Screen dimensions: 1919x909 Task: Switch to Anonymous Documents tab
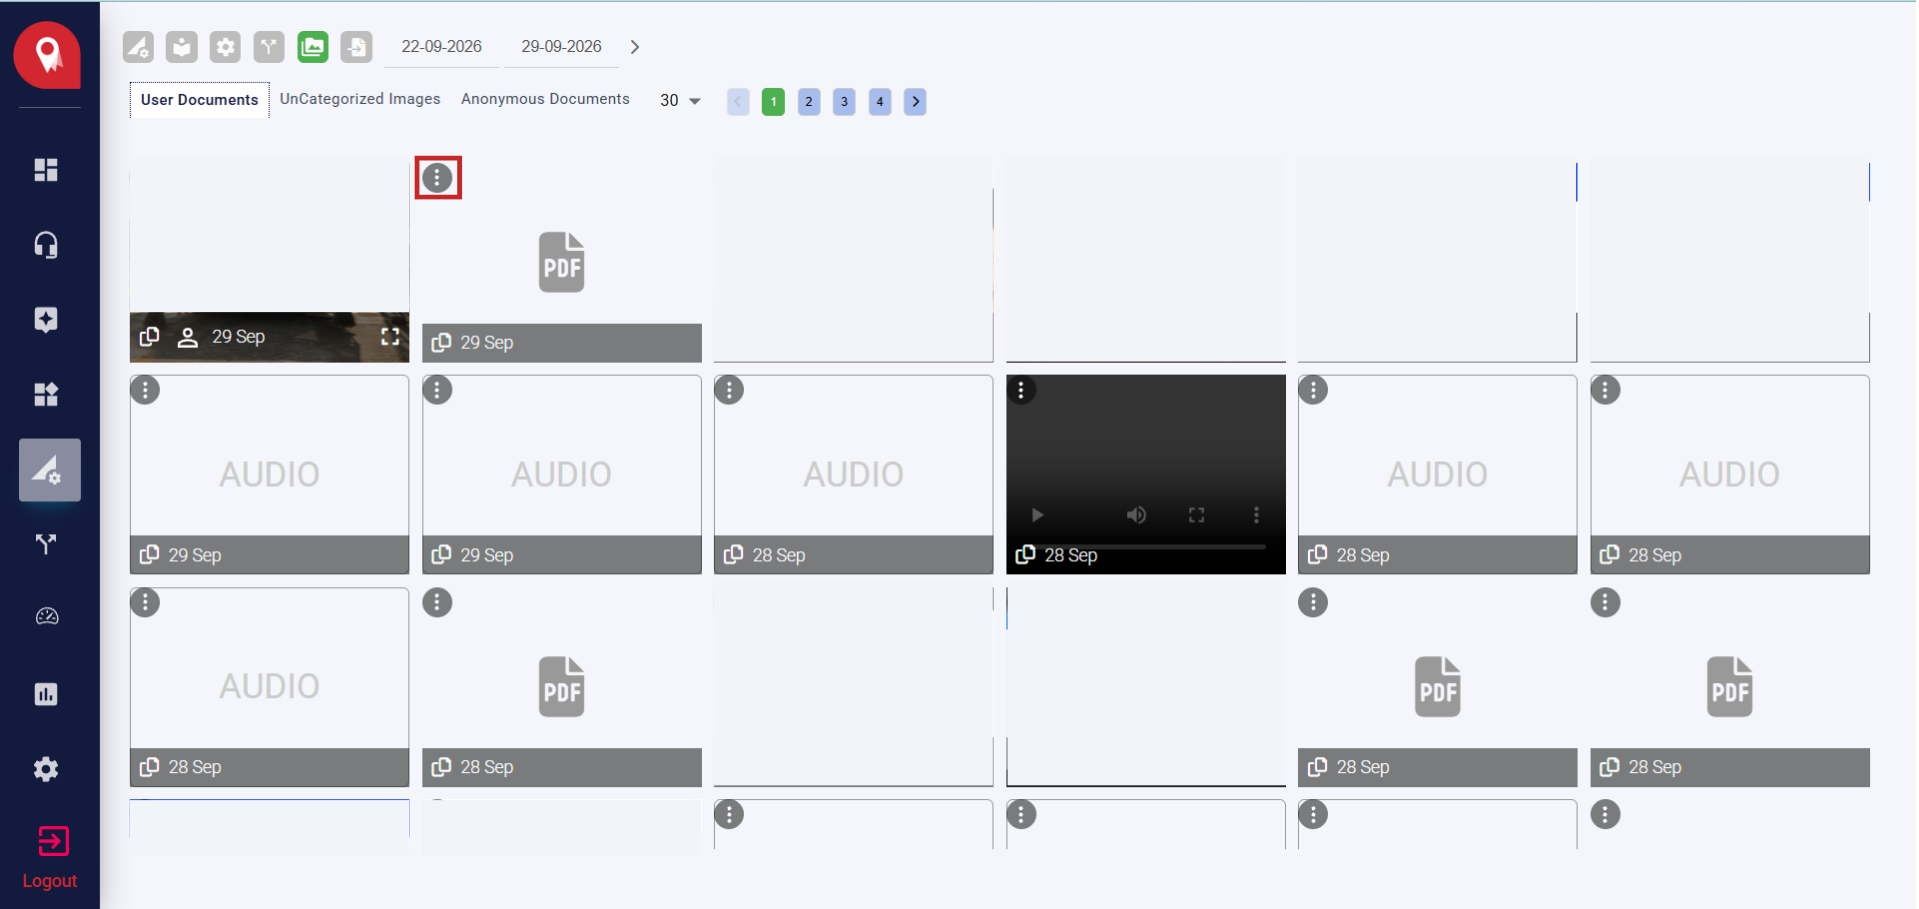[545, 99]
